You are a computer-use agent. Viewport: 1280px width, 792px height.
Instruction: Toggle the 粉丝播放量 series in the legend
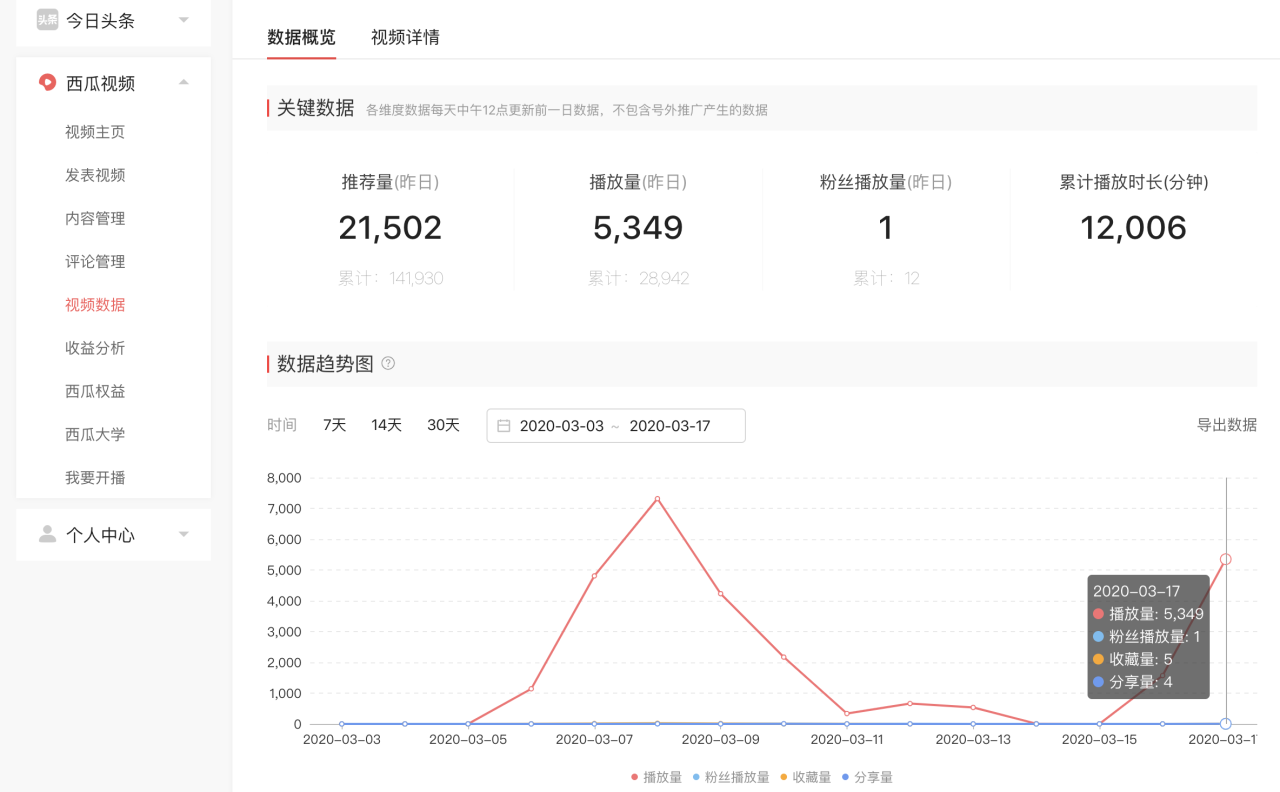(x=733, y=776)
